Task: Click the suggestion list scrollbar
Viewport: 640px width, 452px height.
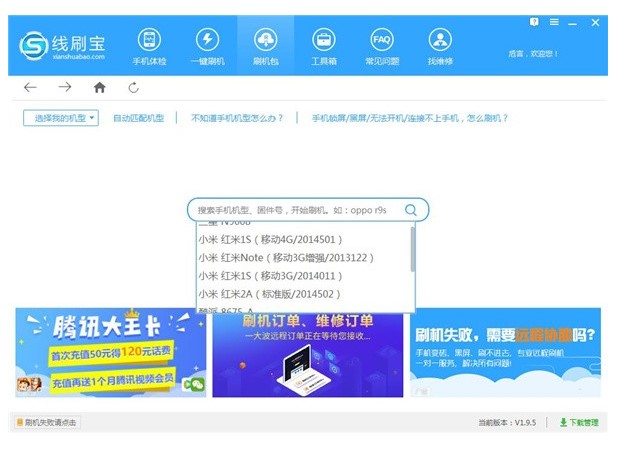Action: [413, 249]
